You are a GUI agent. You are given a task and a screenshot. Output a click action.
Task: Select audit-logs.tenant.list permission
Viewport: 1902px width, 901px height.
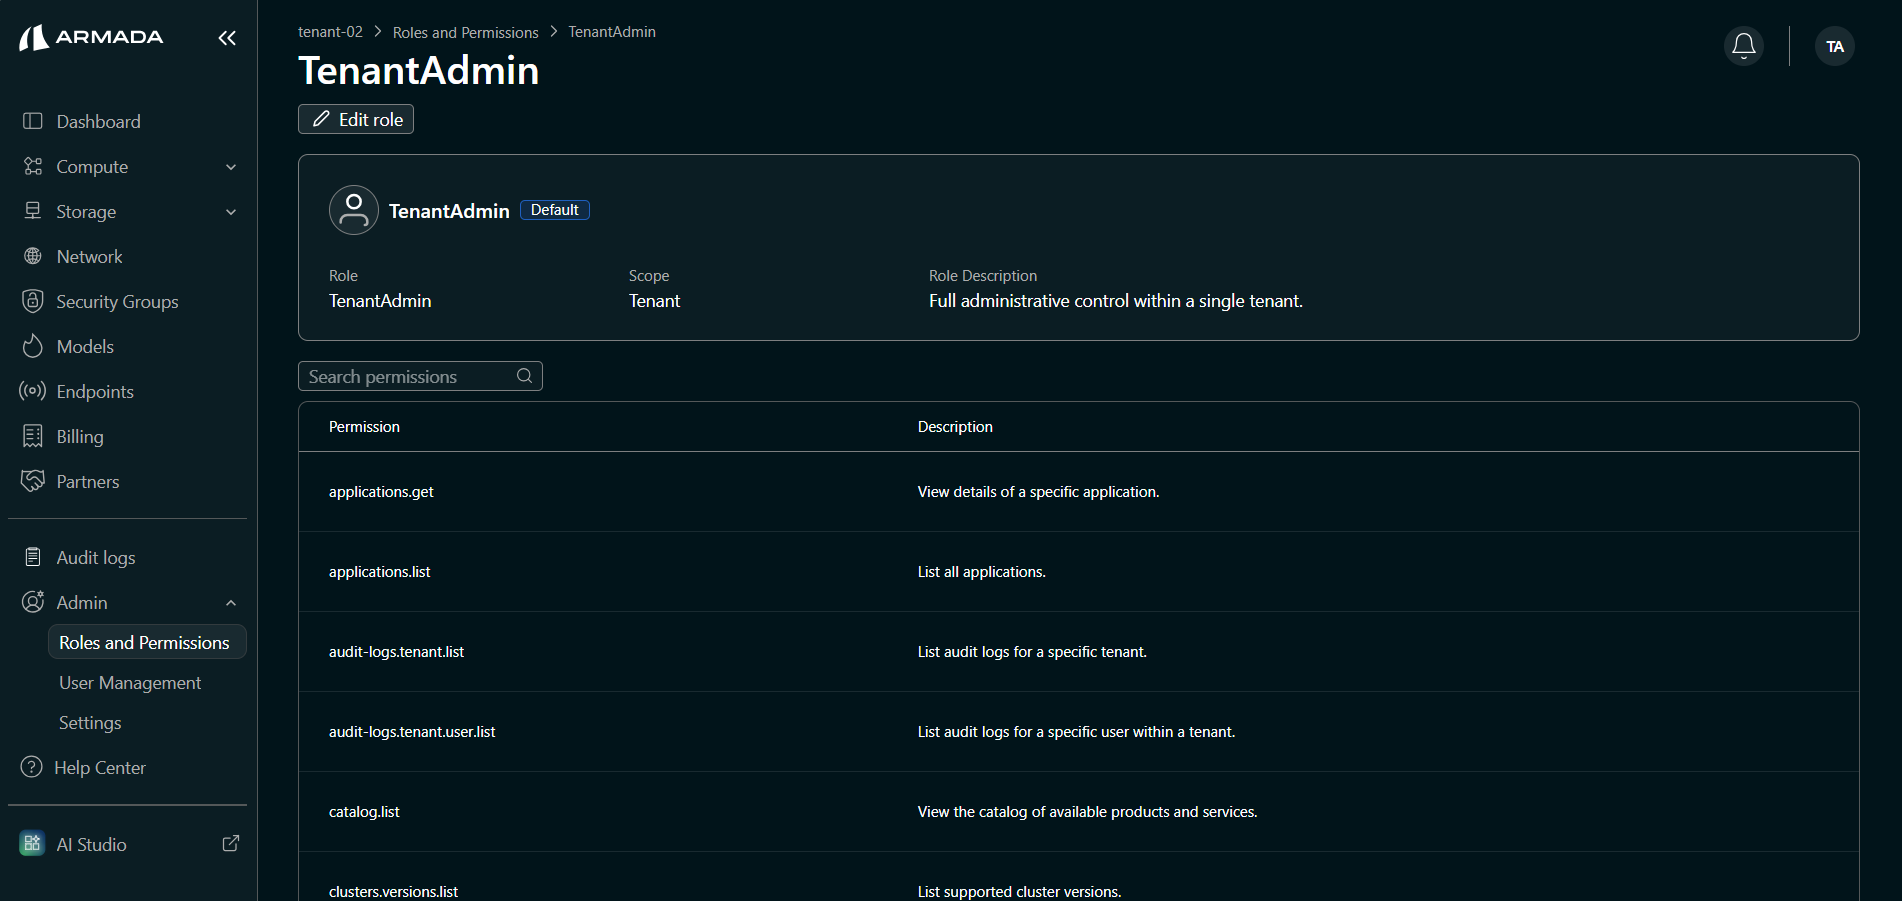click(1078, 652)
